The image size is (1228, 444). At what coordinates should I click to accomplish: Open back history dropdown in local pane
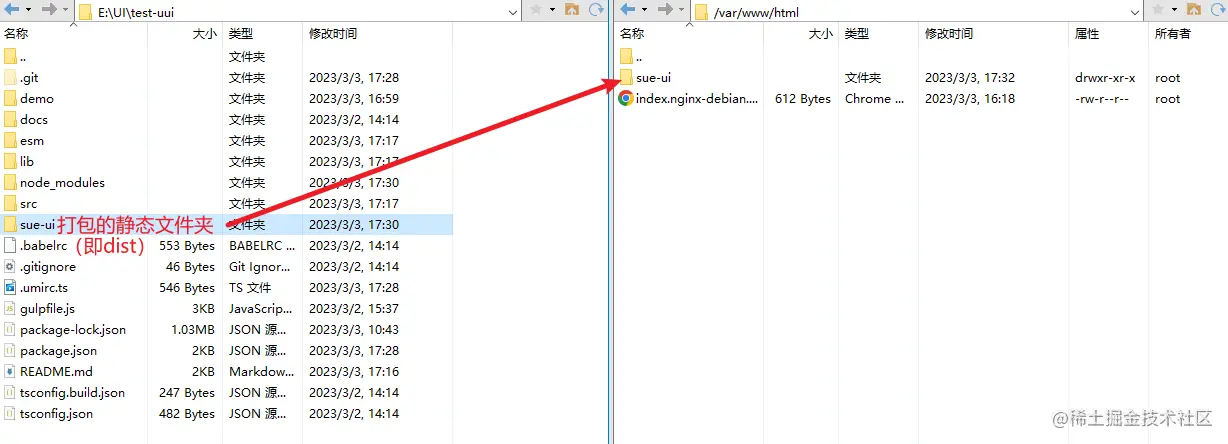(26, 10)
